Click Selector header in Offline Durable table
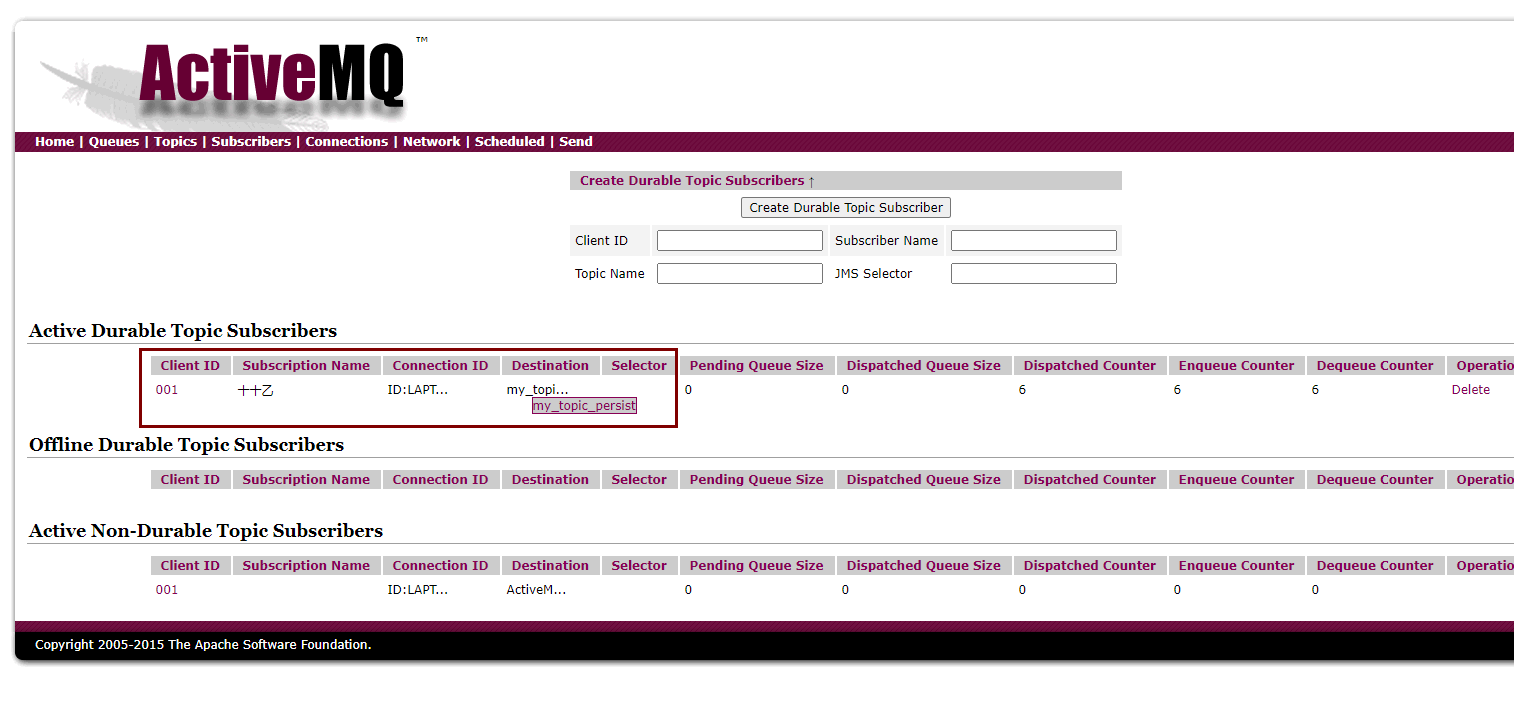 pyautogui.click(x=639, y=480)
